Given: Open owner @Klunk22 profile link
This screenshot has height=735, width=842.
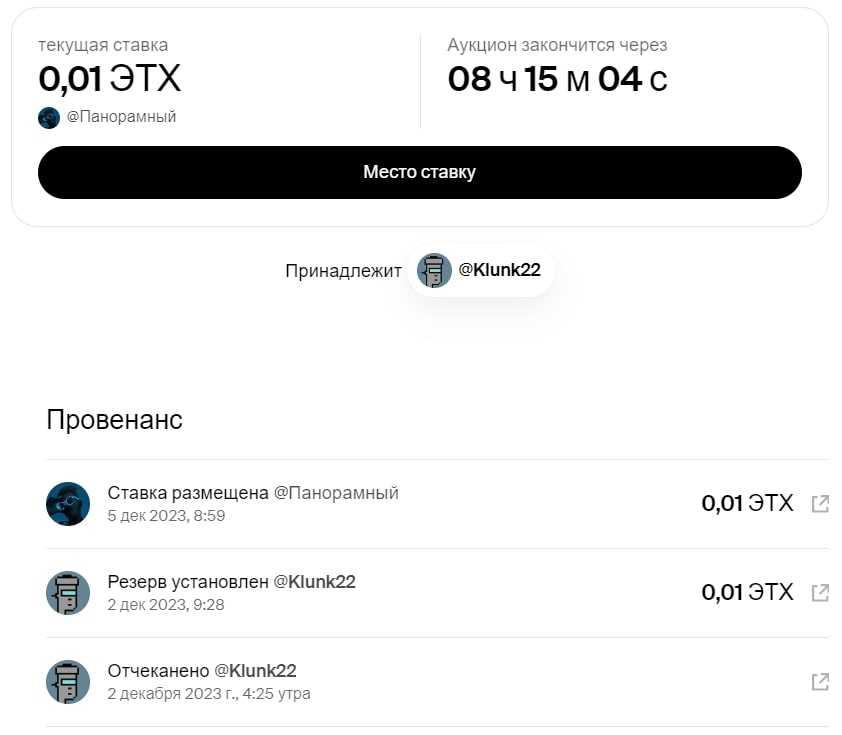Looking at the screenshot, I should [x=499, y=270].
